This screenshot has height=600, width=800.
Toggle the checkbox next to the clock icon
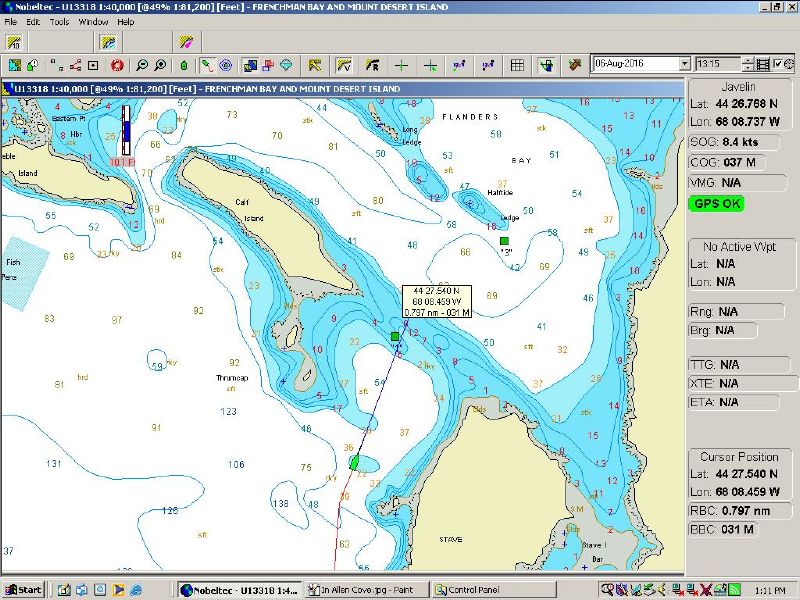[778, 64]
